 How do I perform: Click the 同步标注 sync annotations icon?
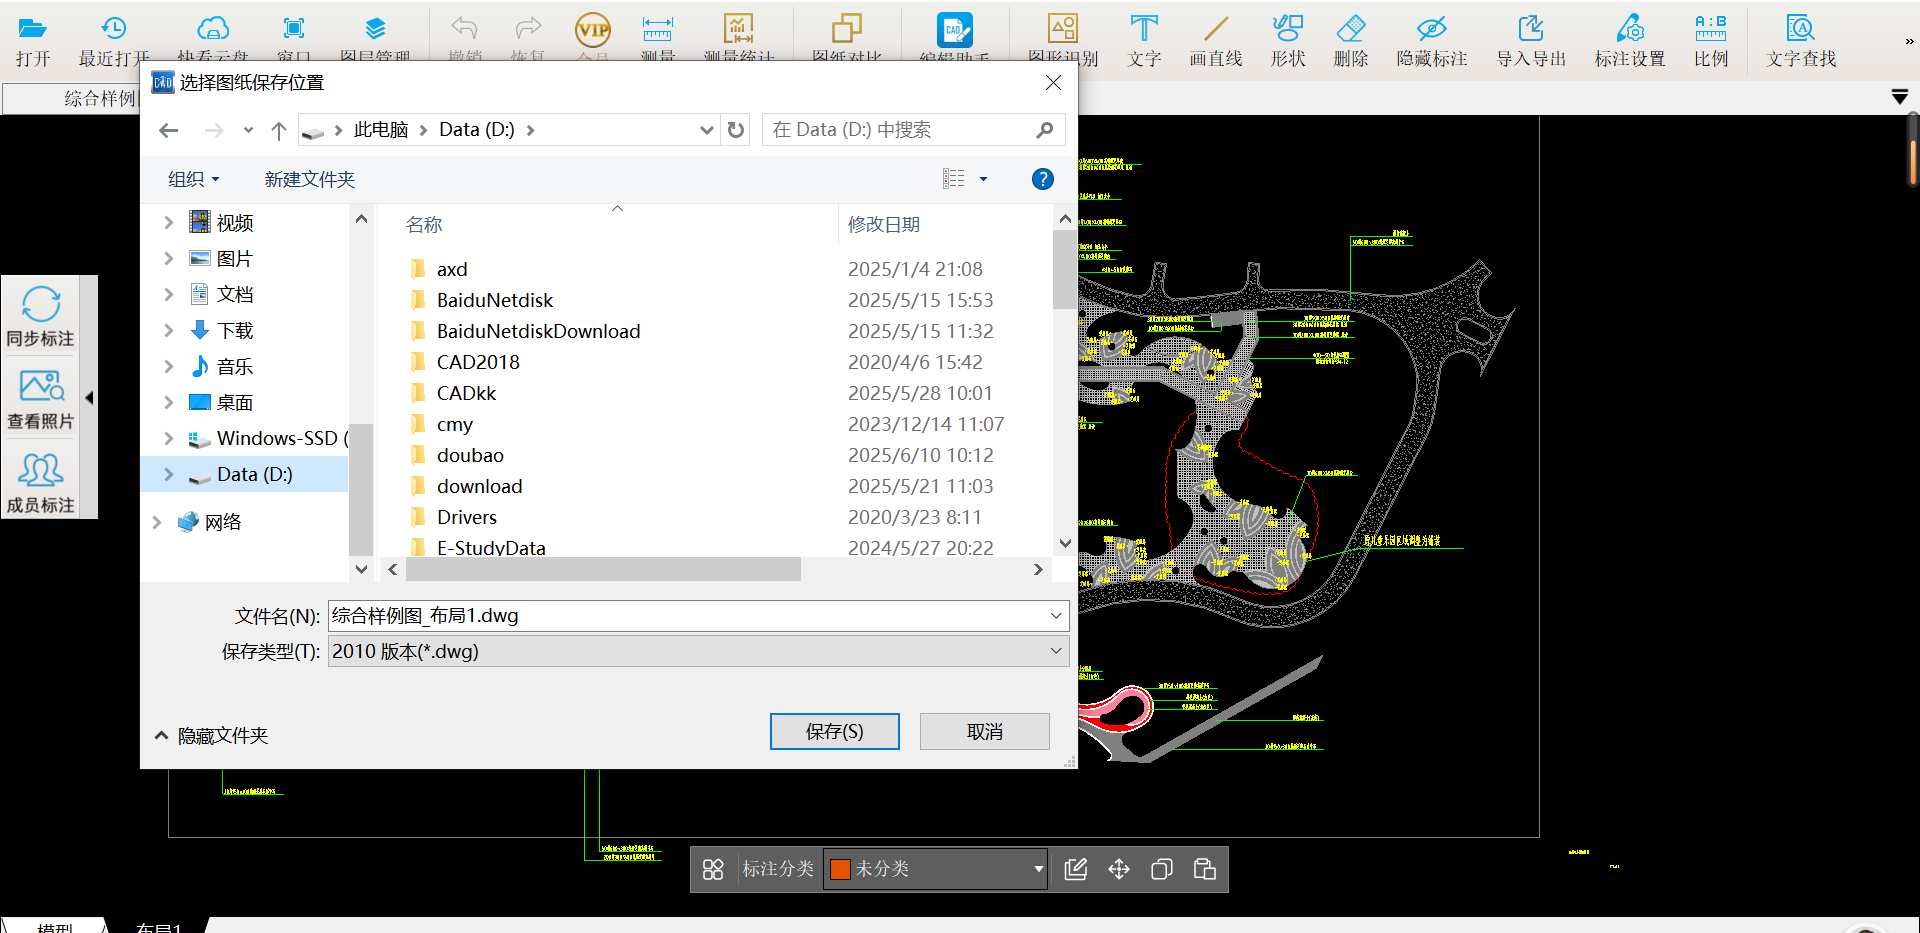(41, 305)
